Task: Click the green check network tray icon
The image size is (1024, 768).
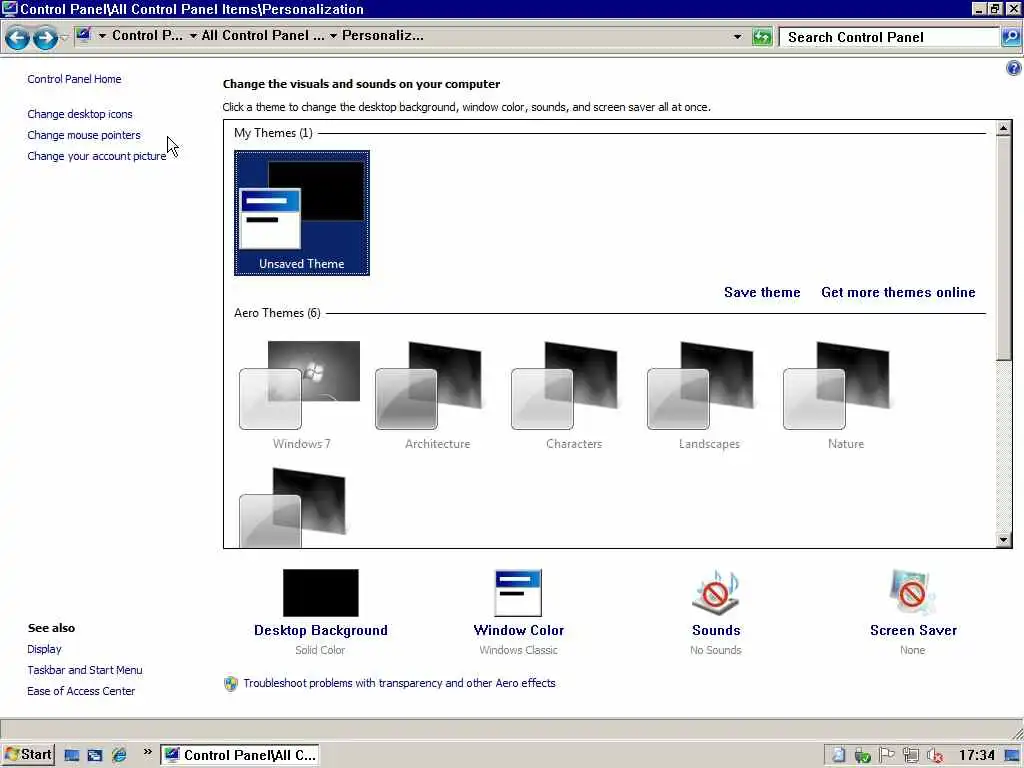Action: coord(862,756)
